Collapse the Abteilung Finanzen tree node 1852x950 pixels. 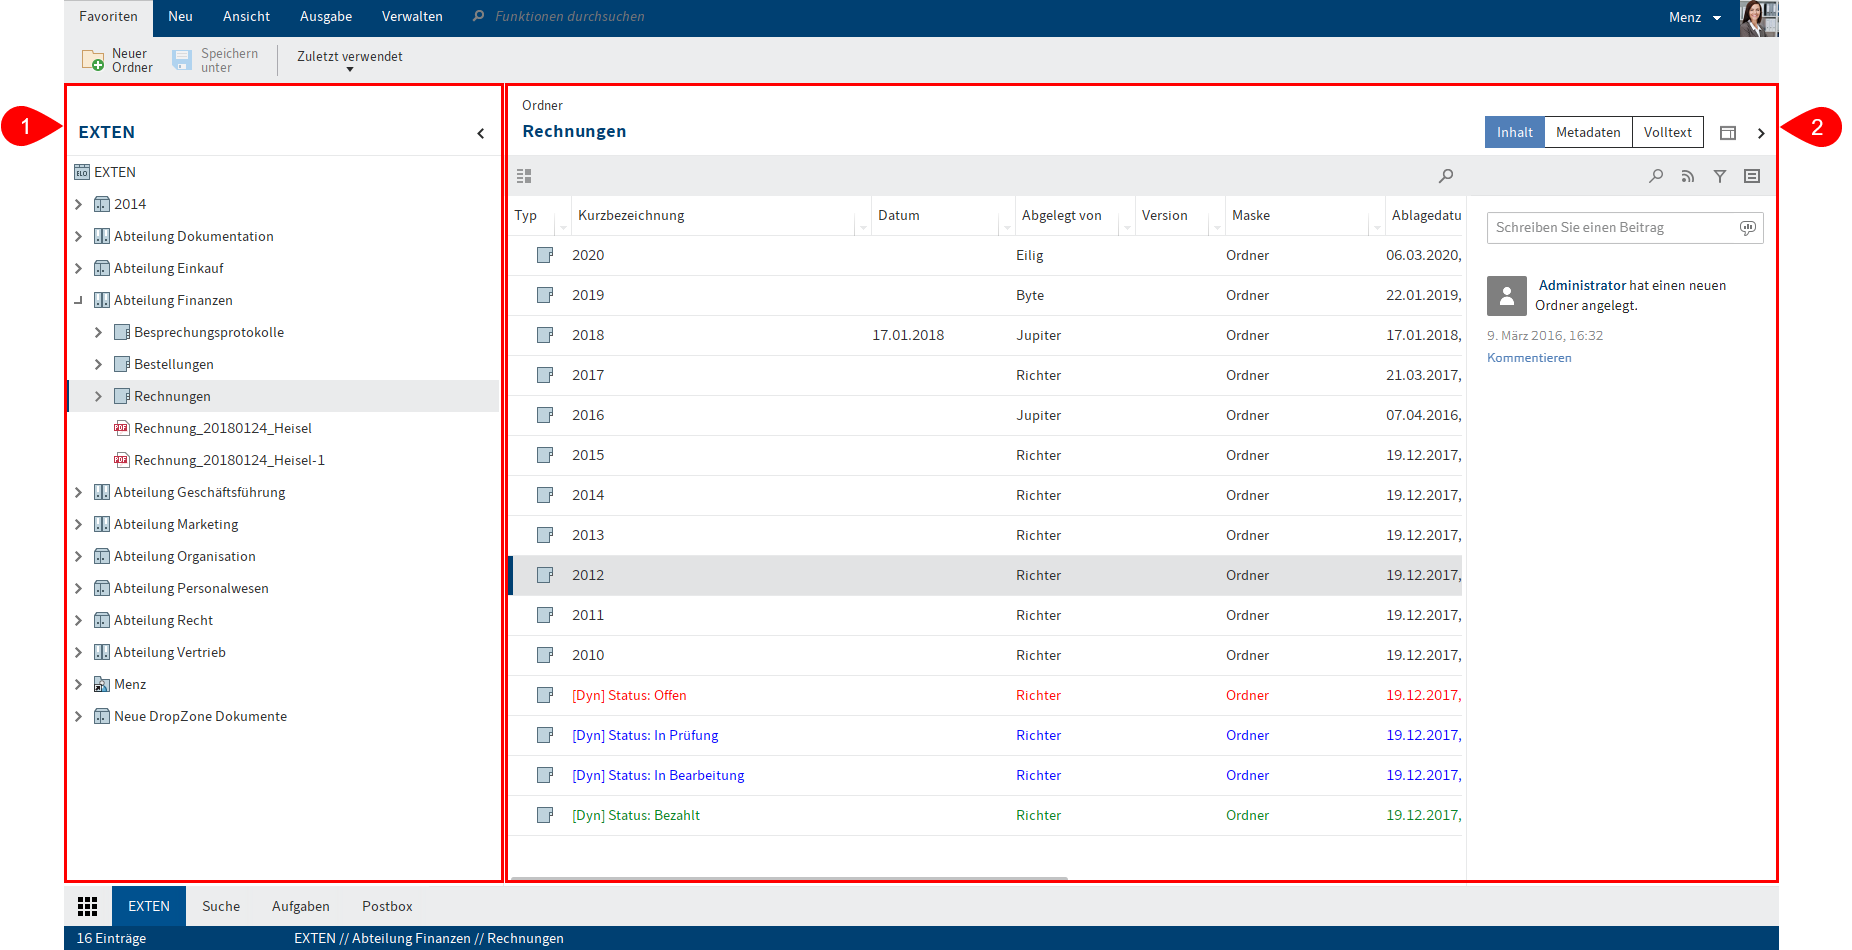tap(79, 300)
